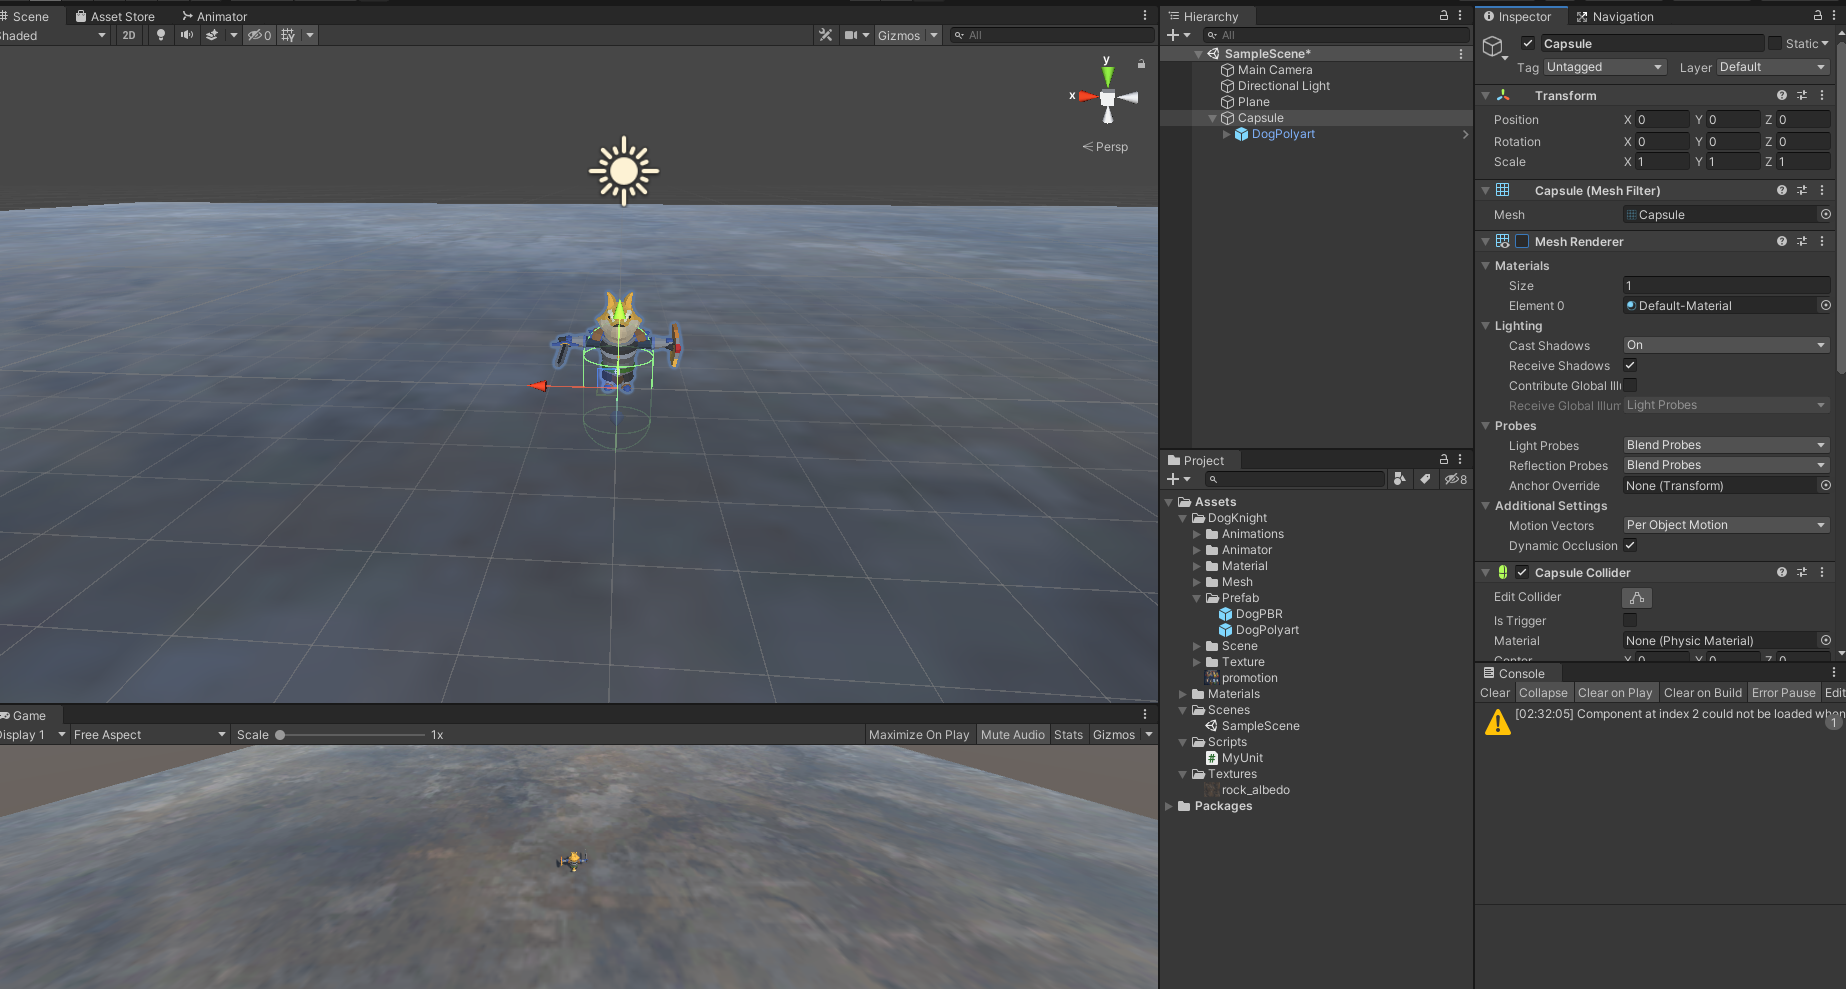Viewport: 1846px width, 989px height.
Task: Toggle Collapse in the Console
Action: [1543, 693]
